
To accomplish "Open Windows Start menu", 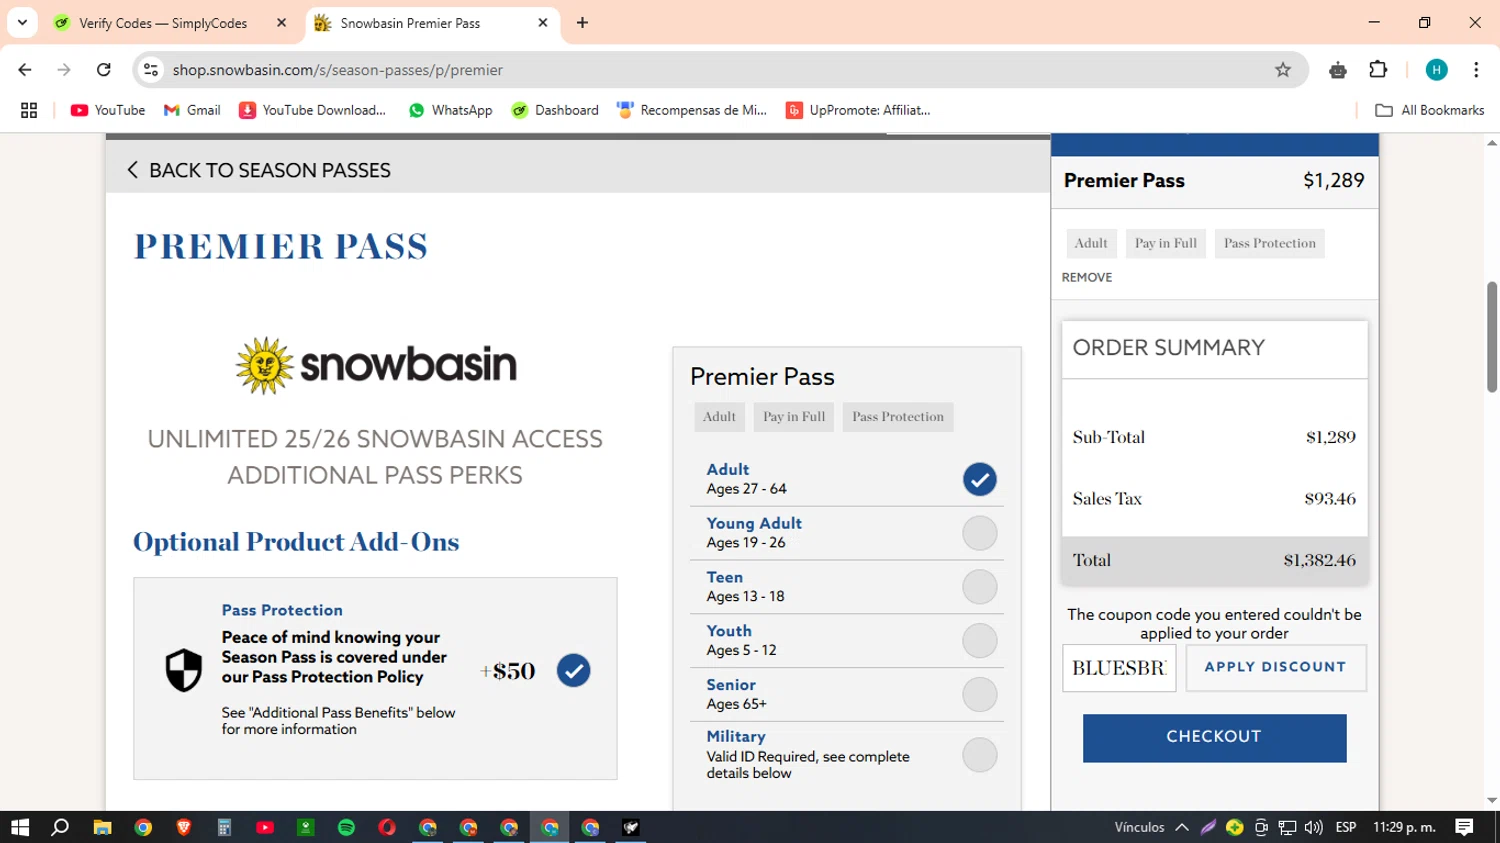I will pos(20,827).
